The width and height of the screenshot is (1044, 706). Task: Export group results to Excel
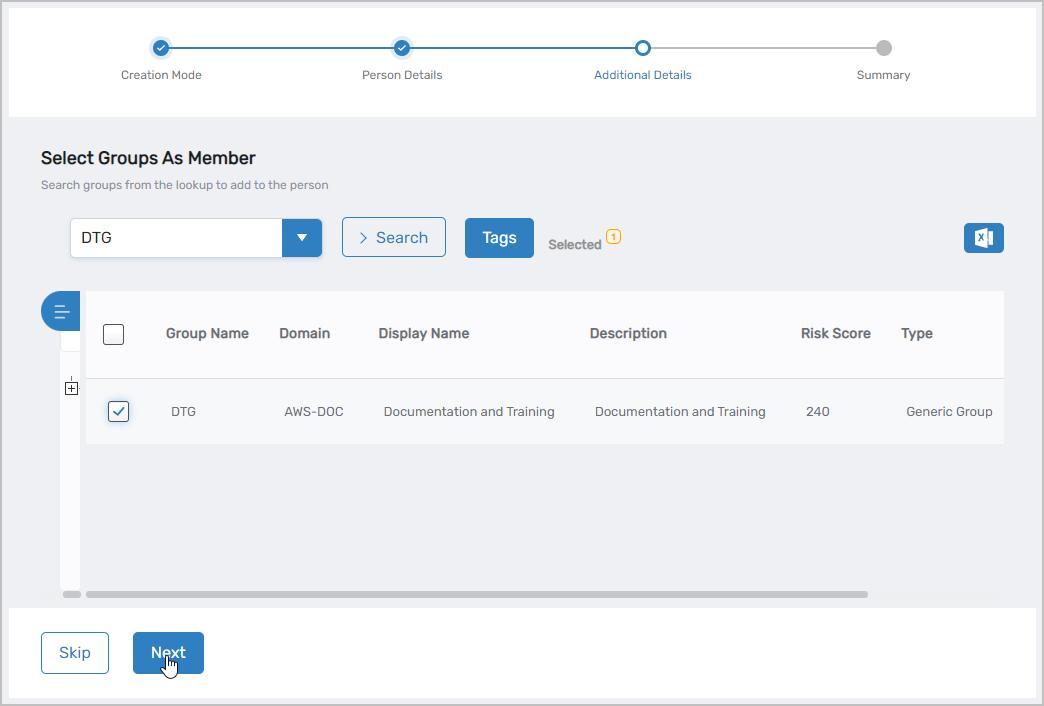point(983,237)
